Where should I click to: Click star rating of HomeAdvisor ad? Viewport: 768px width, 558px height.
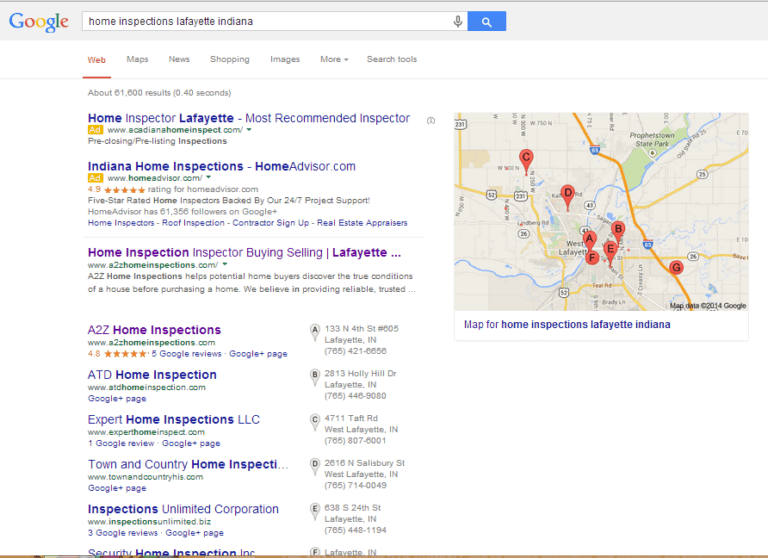(124, 190)
